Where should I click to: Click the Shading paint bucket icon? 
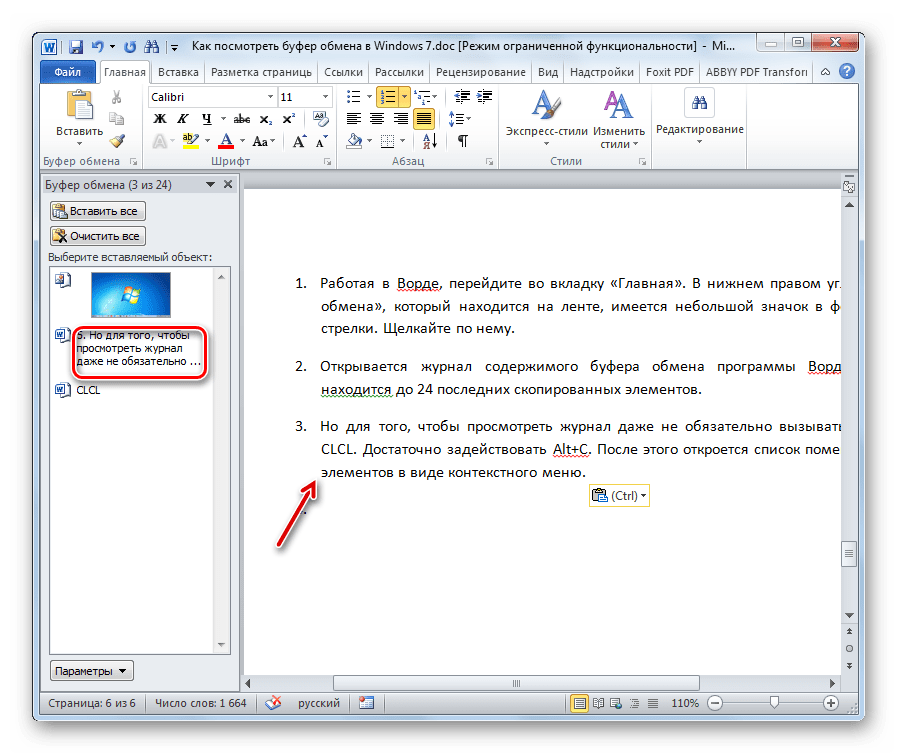355,141
